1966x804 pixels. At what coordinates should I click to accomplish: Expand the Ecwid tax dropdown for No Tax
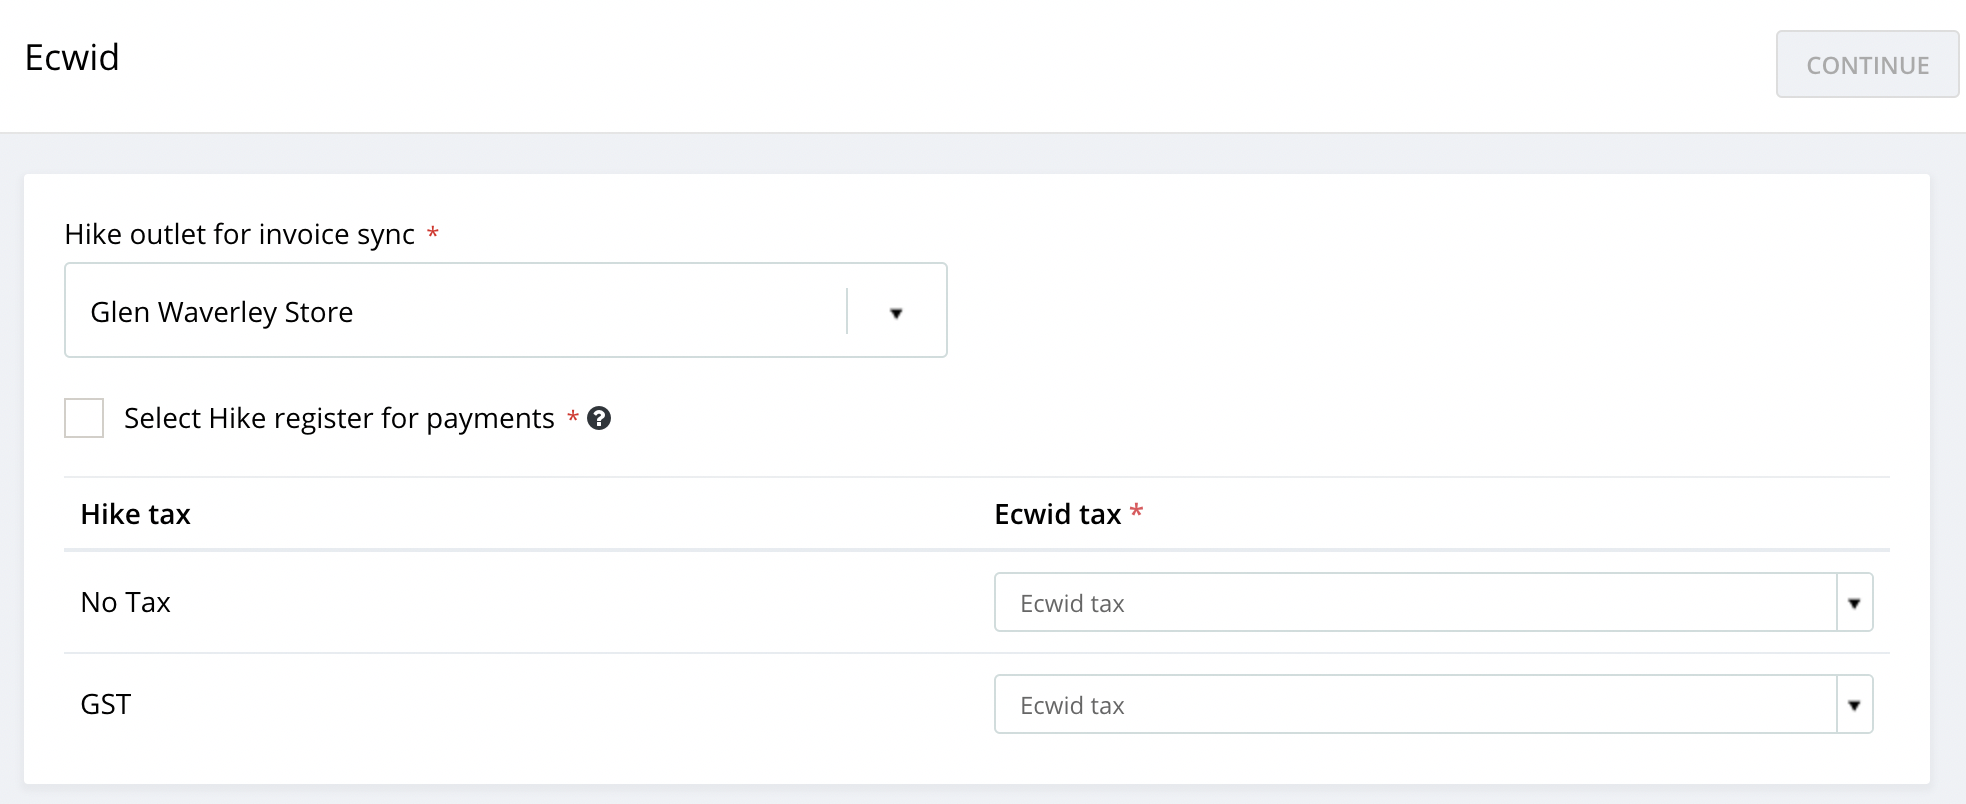coord(1415,603)
